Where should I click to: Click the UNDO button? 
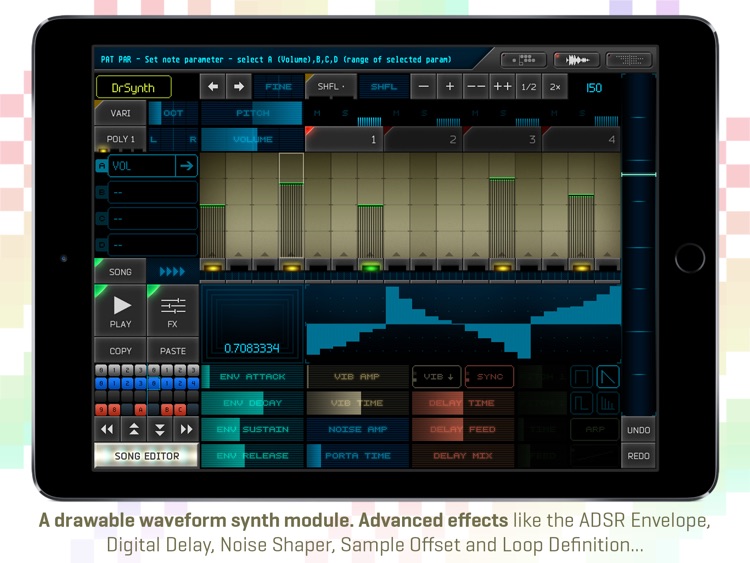tap(639, 430)
